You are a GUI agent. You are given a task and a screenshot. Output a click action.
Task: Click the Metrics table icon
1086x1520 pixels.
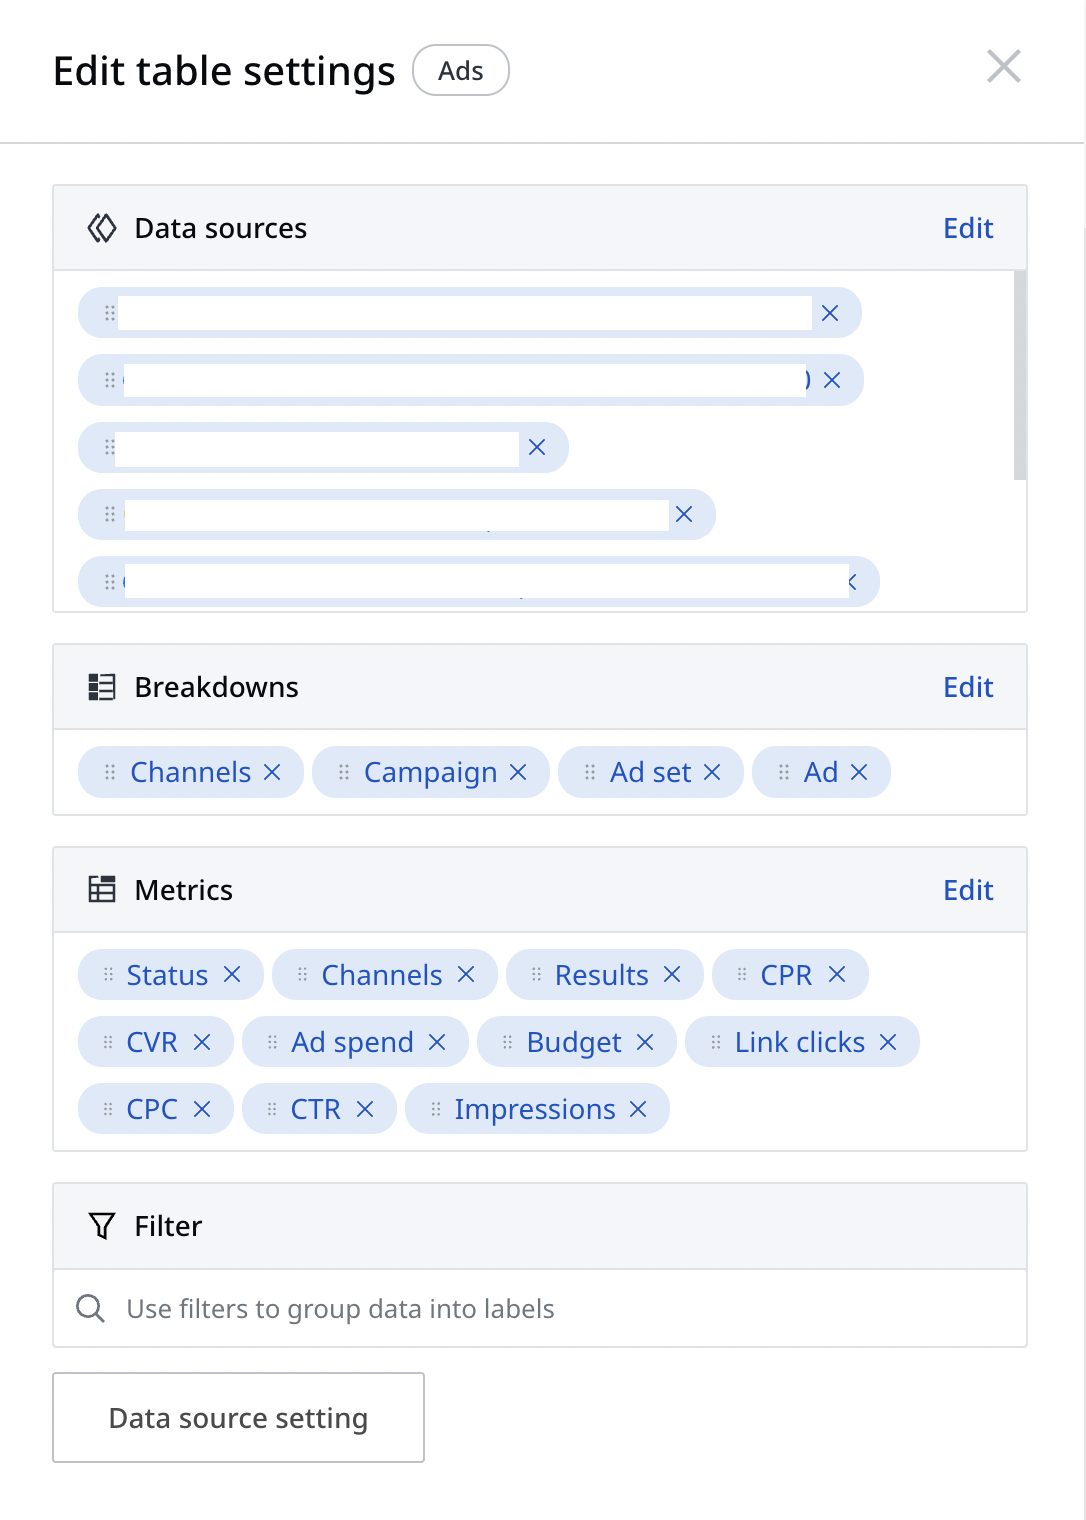click(x=101, y=889)
